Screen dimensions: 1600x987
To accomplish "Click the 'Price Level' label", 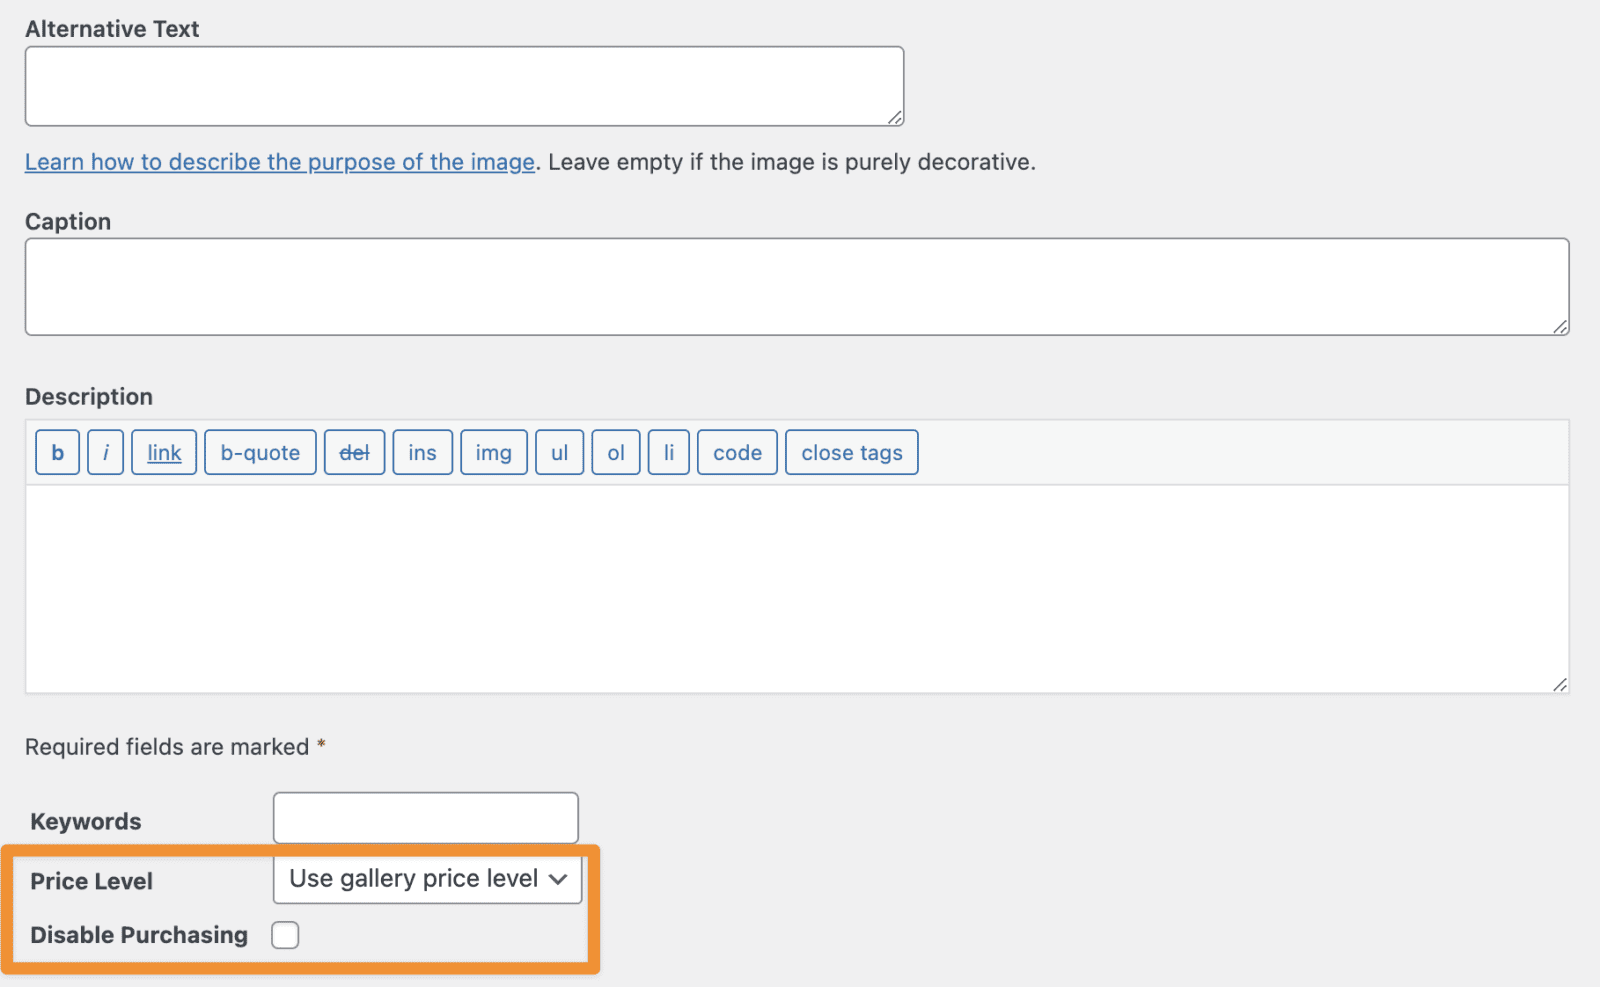I will pyautogui.click(x=91, y=881).
